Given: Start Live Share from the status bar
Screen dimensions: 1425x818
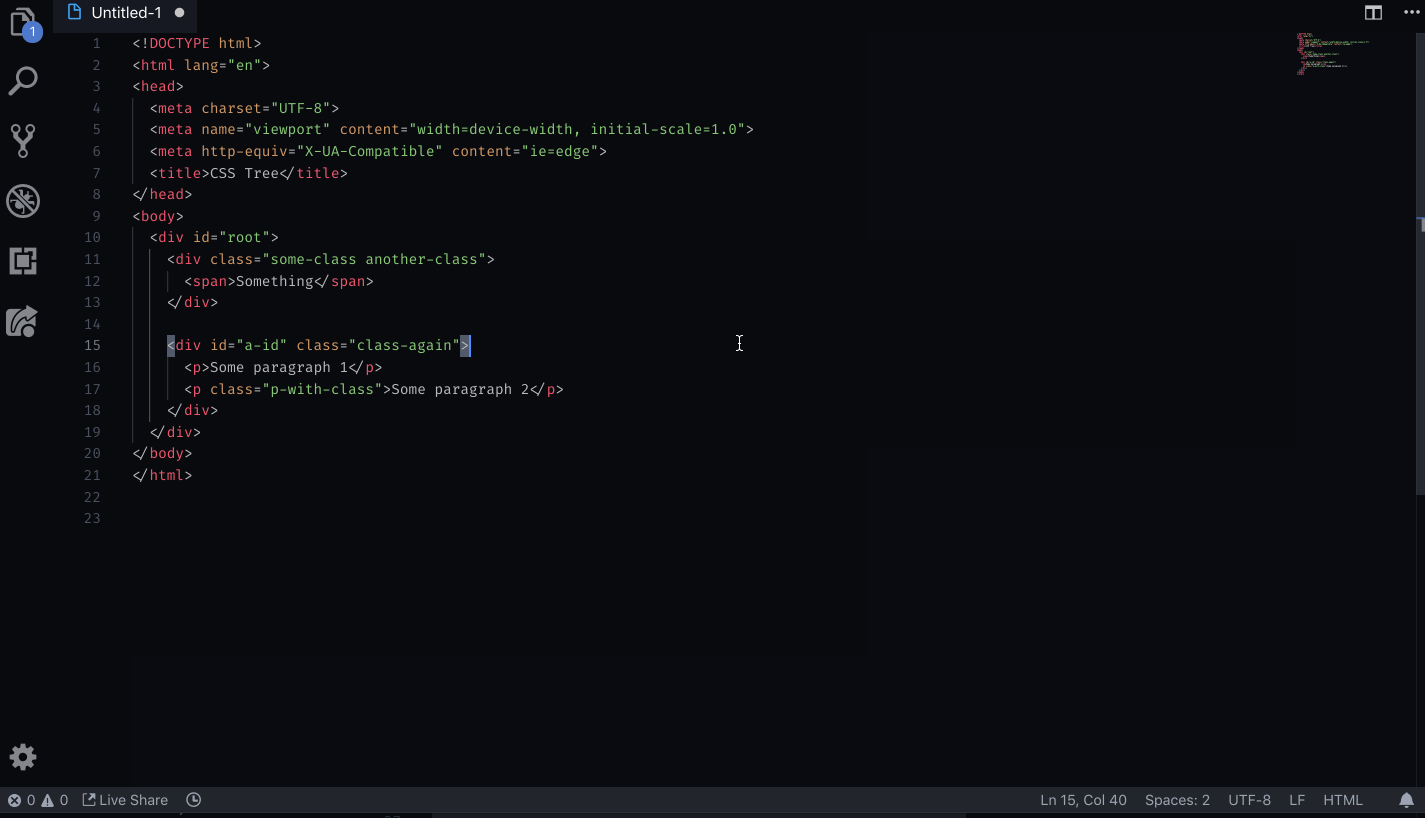Looking at the screenshot, I should click(x=125, y=800).
